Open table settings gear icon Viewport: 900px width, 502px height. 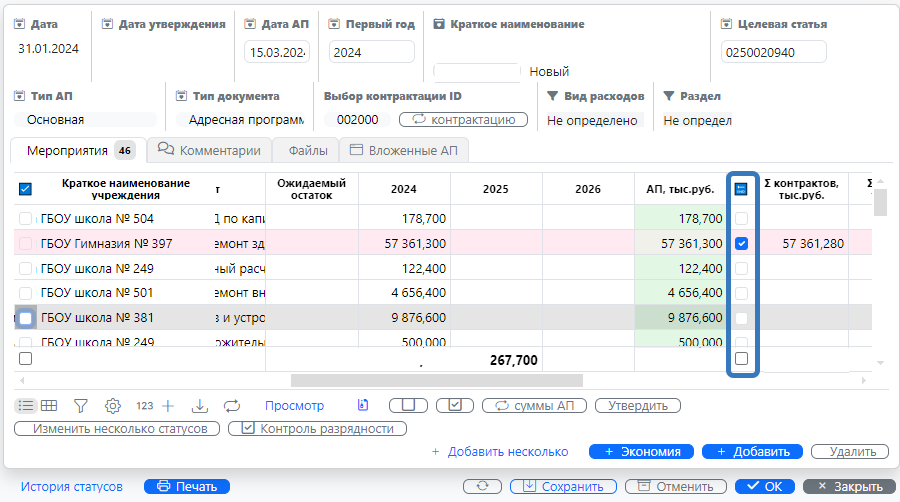113,405
